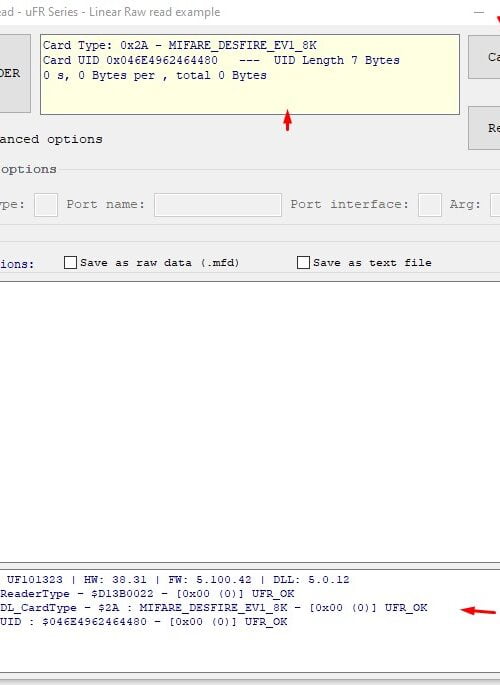Activate the small reader type box before Port name
This screenshot has width=500, height=685.
(x=46, y=205)
